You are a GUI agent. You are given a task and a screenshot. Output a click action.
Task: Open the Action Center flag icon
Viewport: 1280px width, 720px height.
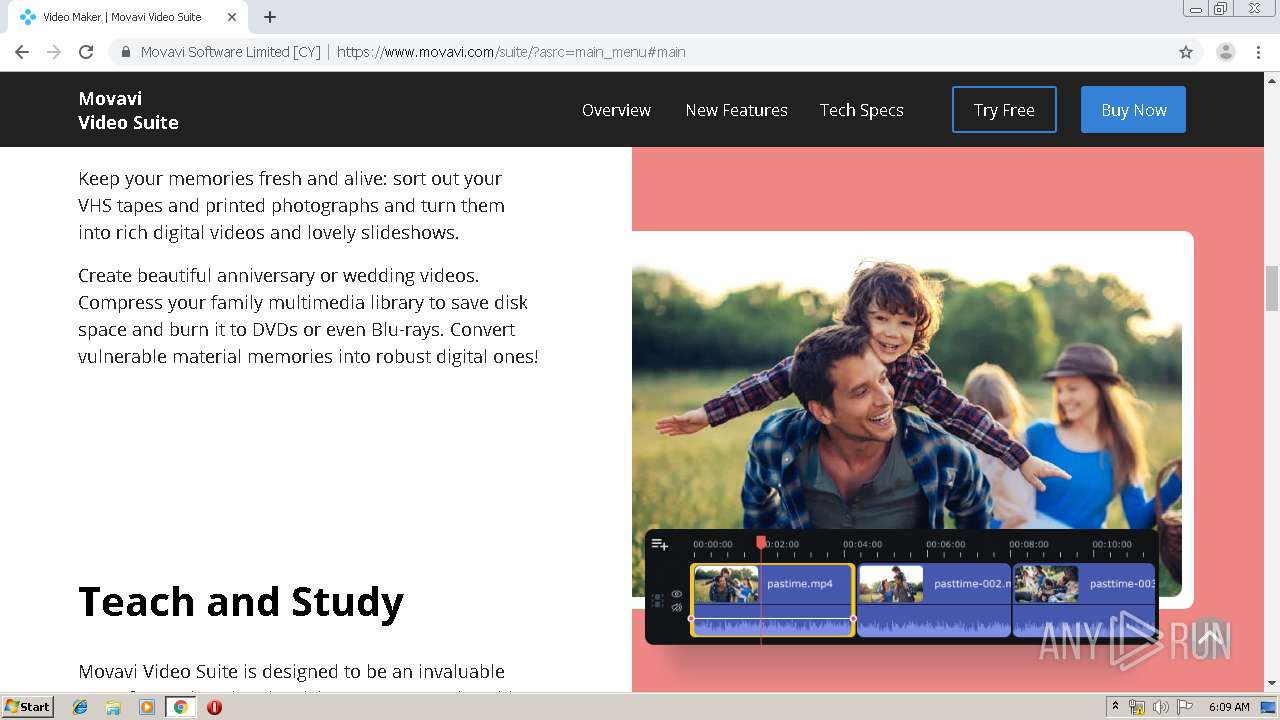[1185, 707]
